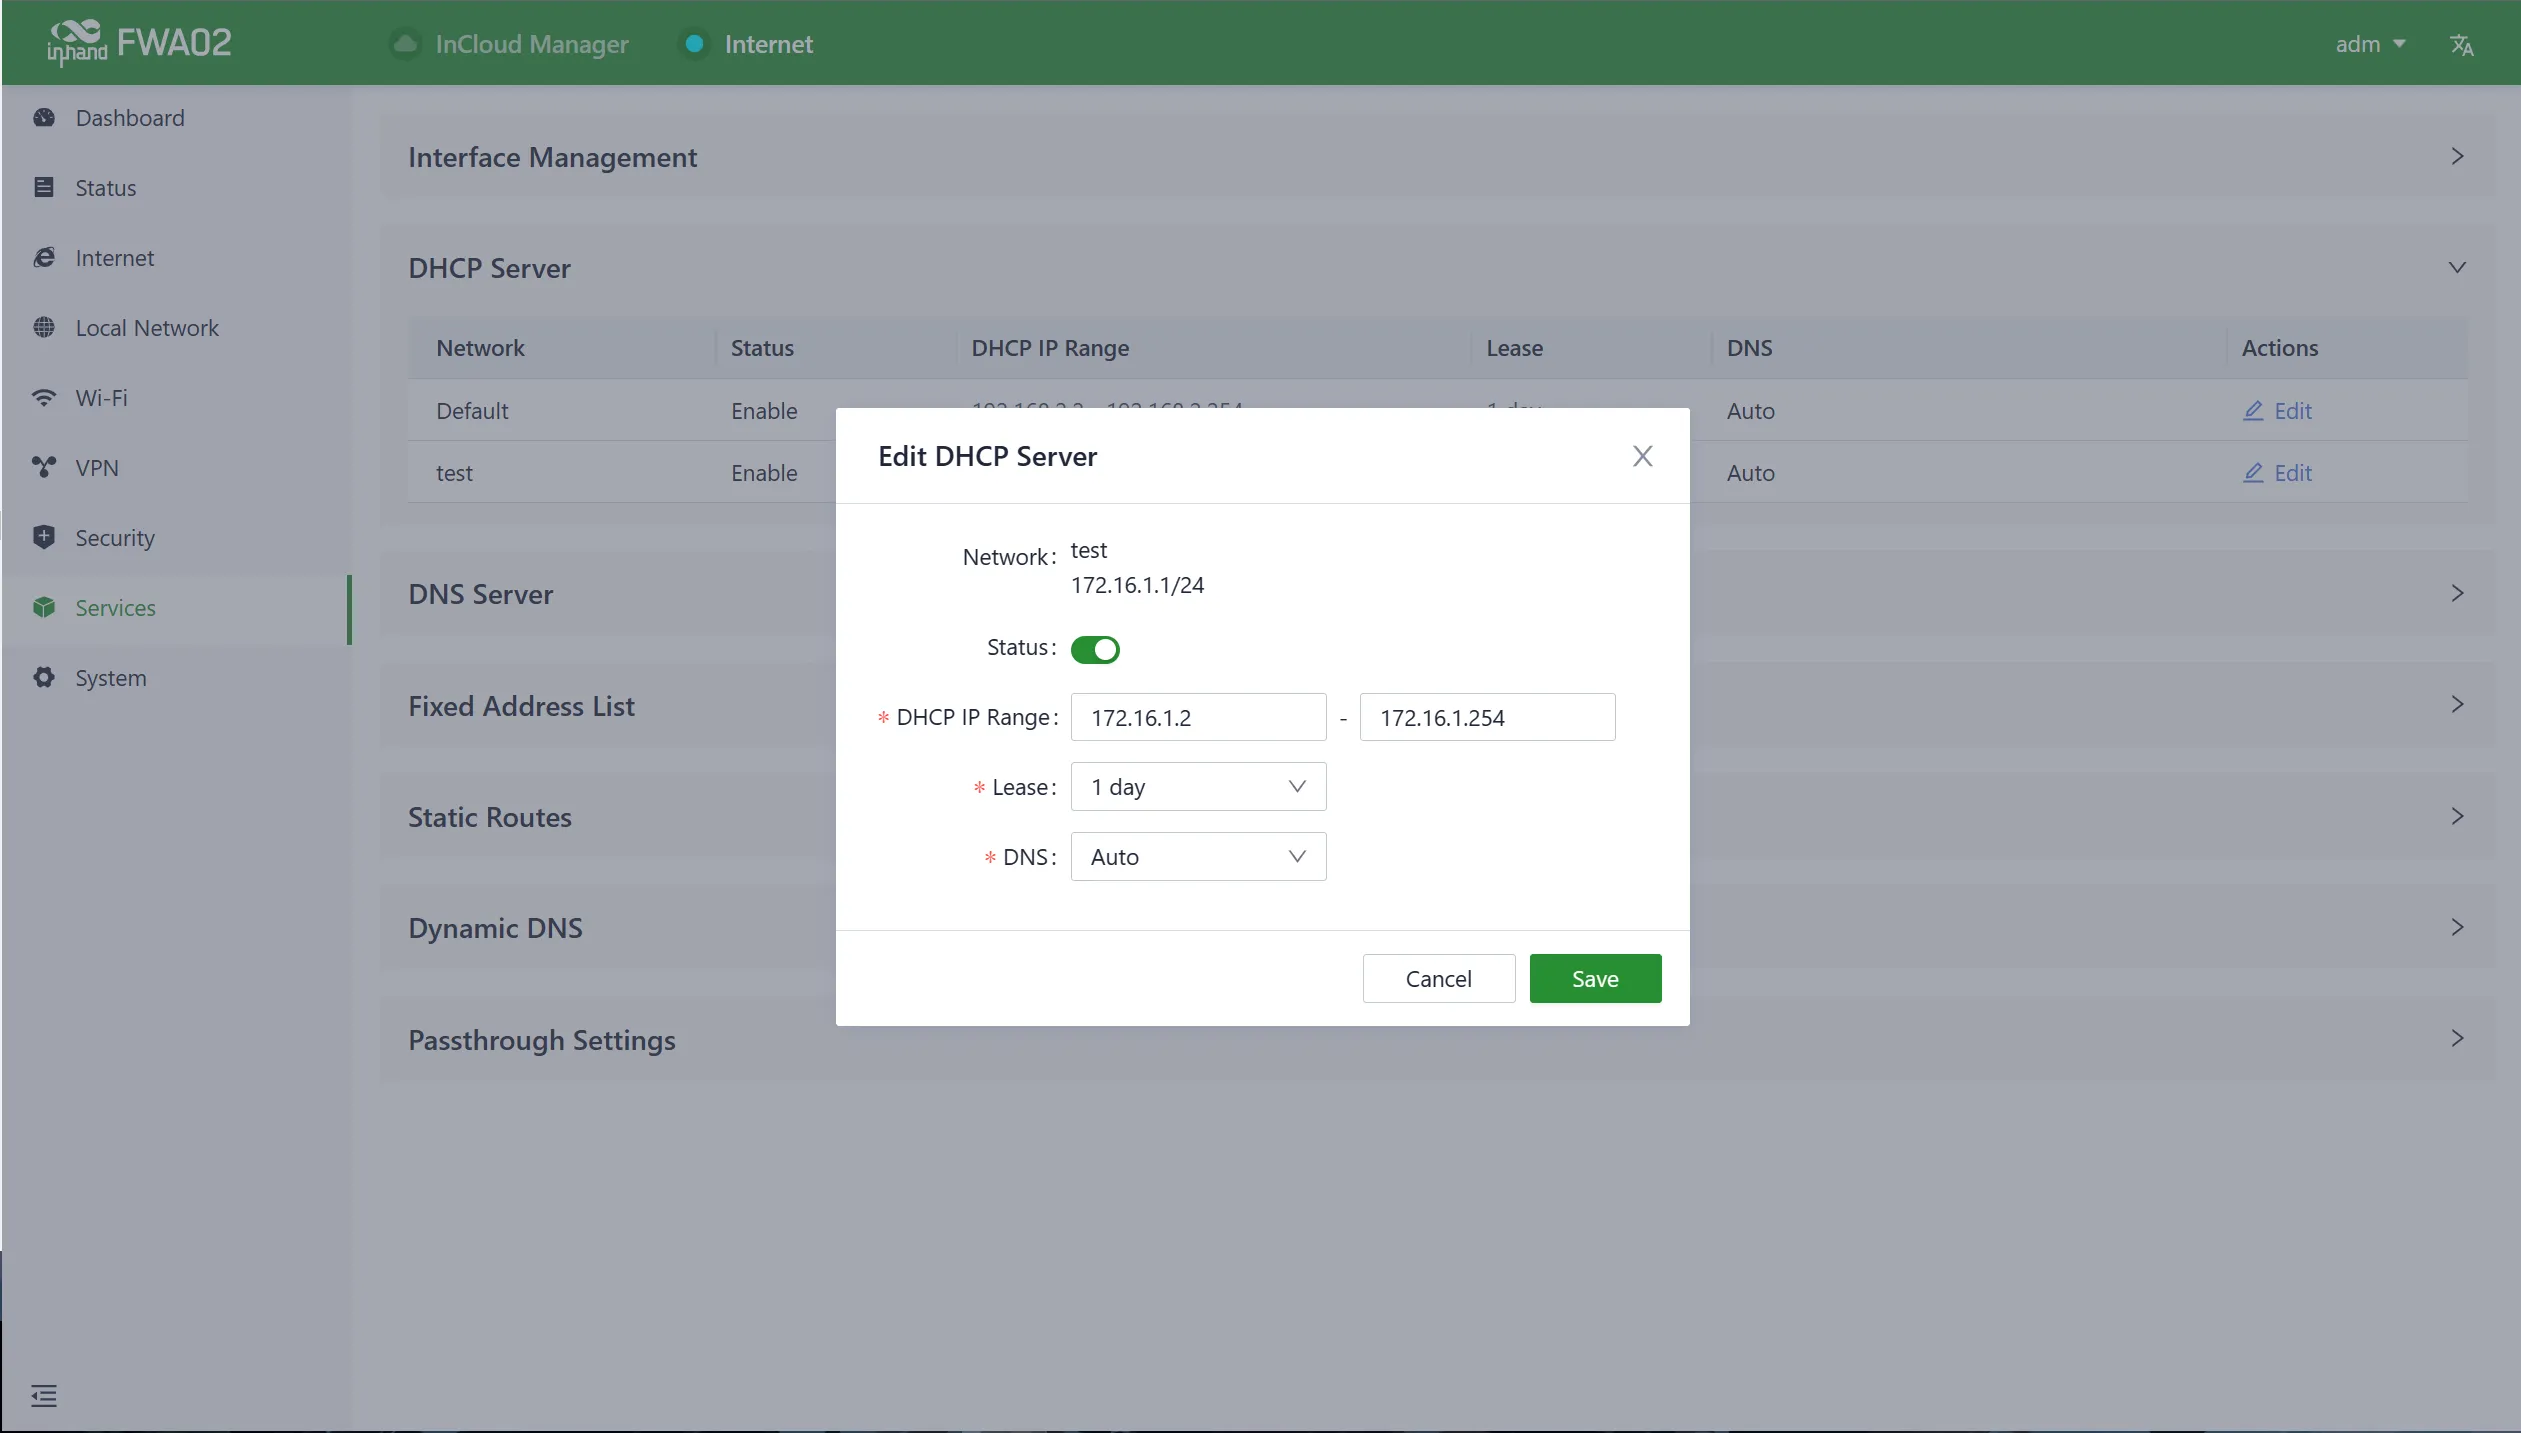Cancel the Edit DHCP Server dialog
The height and width of the screenshot is (1433, 2521).
point(1438,979)
